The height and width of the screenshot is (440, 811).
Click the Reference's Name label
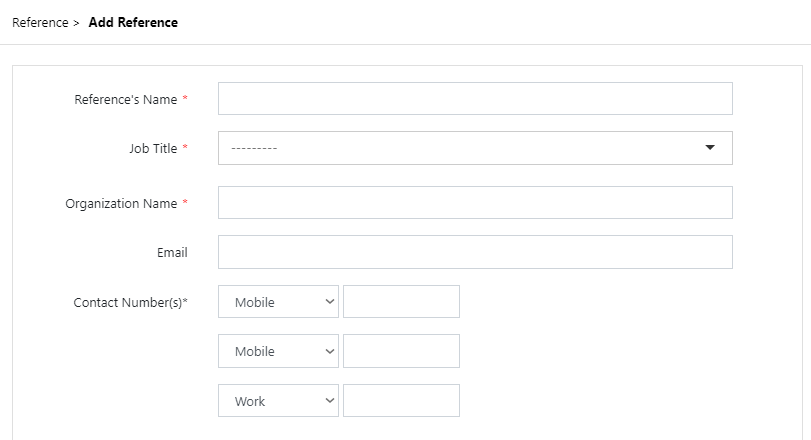point(125,100)
